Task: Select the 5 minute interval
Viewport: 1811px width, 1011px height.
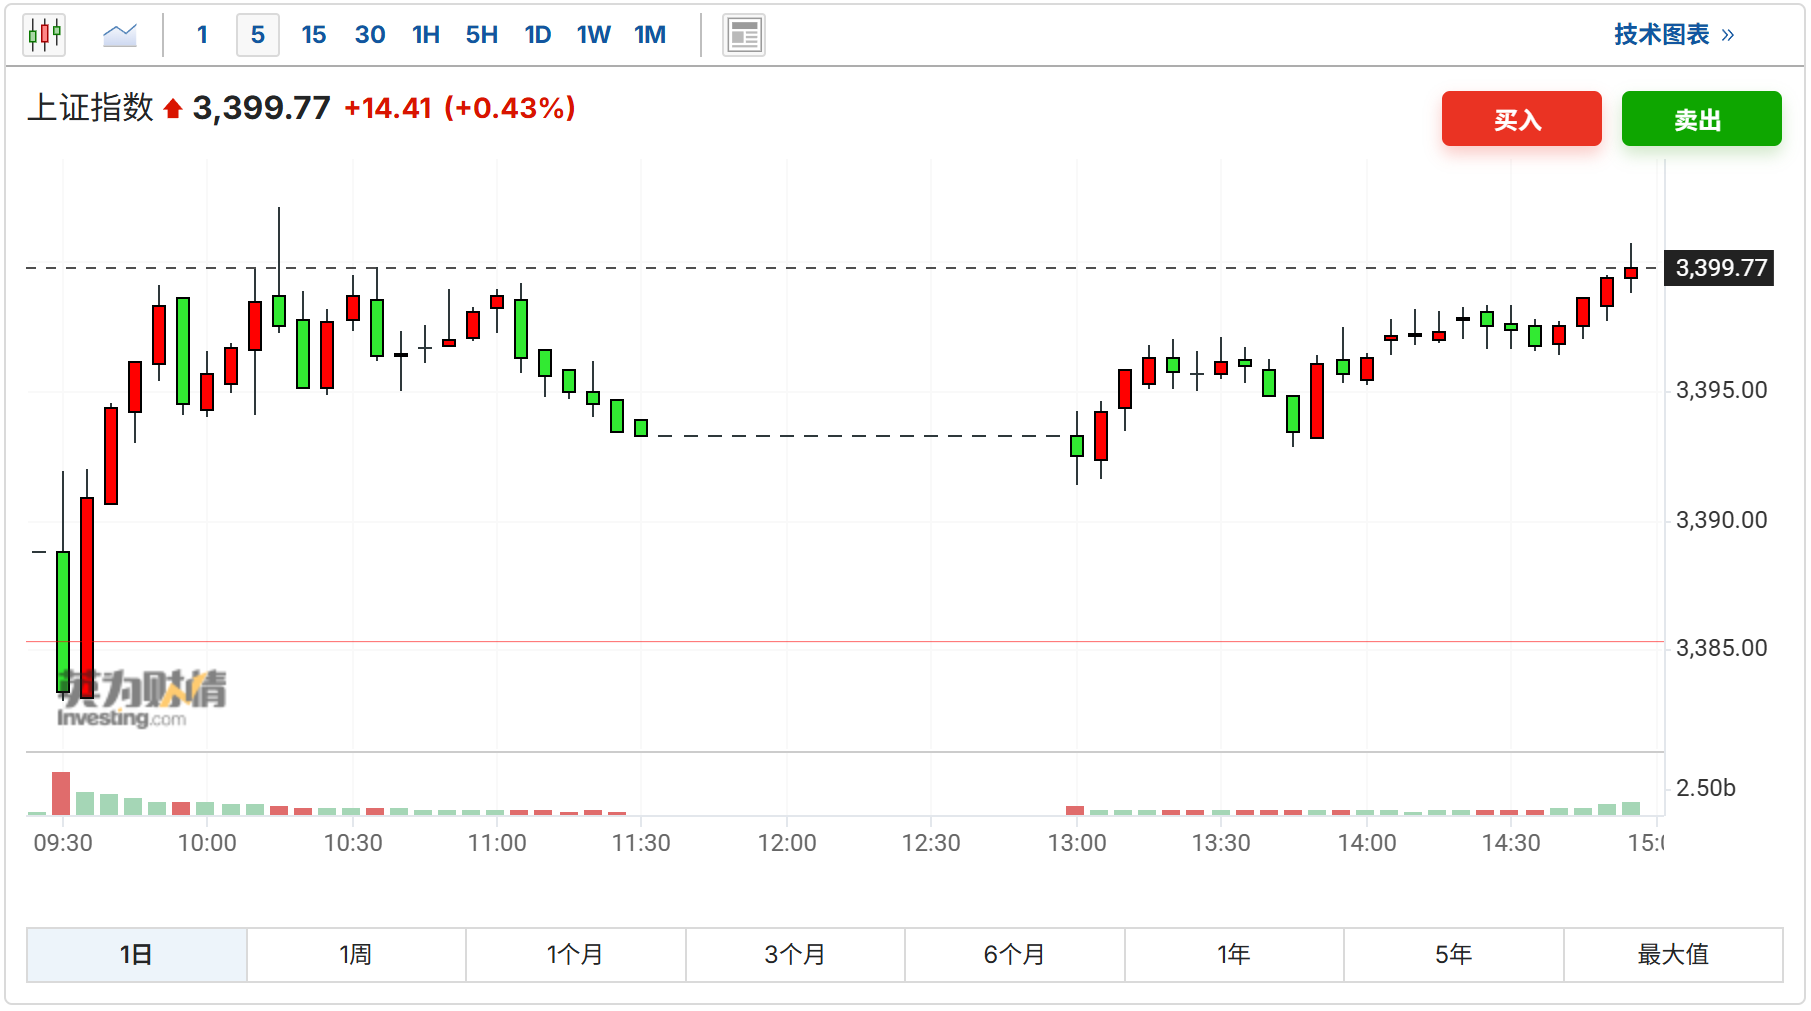Action: [x=258, y=35]
